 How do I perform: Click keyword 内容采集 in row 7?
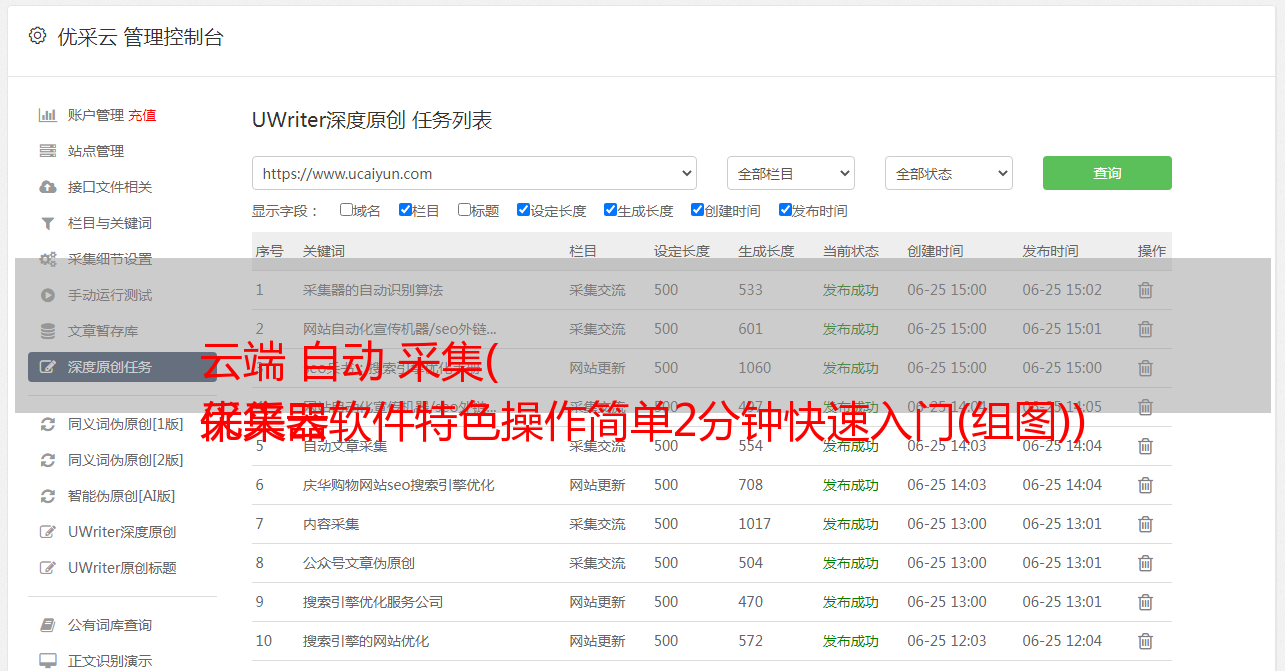pos(331,524)
